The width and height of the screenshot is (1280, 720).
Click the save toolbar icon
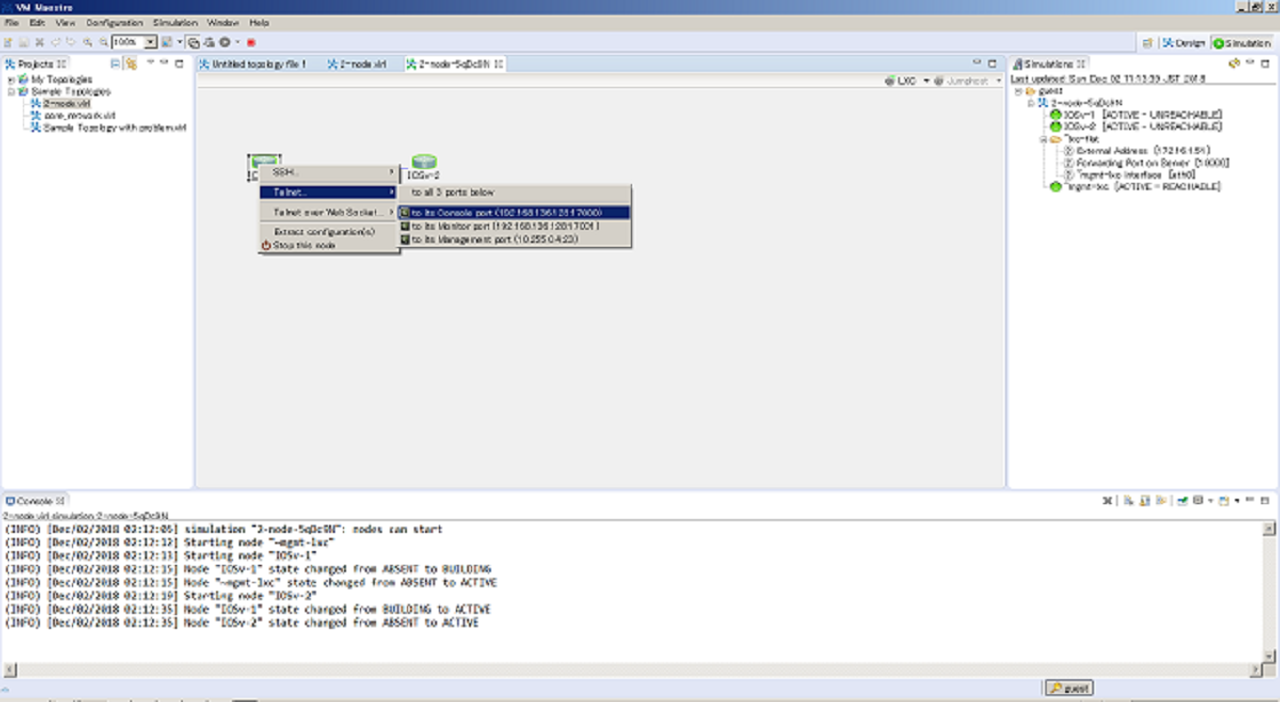point(24,42)
